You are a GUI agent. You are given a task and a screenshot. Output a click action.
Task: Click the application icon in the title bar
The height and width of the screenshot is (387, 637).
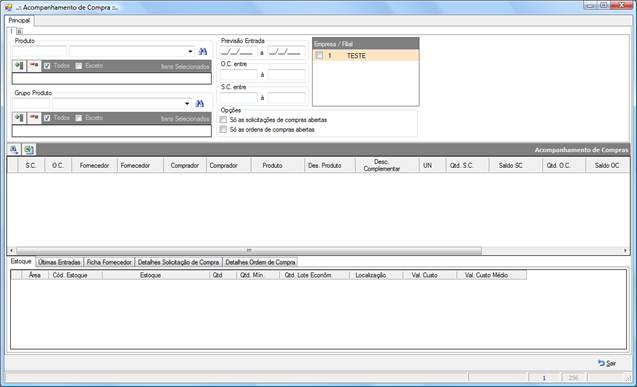(8, 7)
